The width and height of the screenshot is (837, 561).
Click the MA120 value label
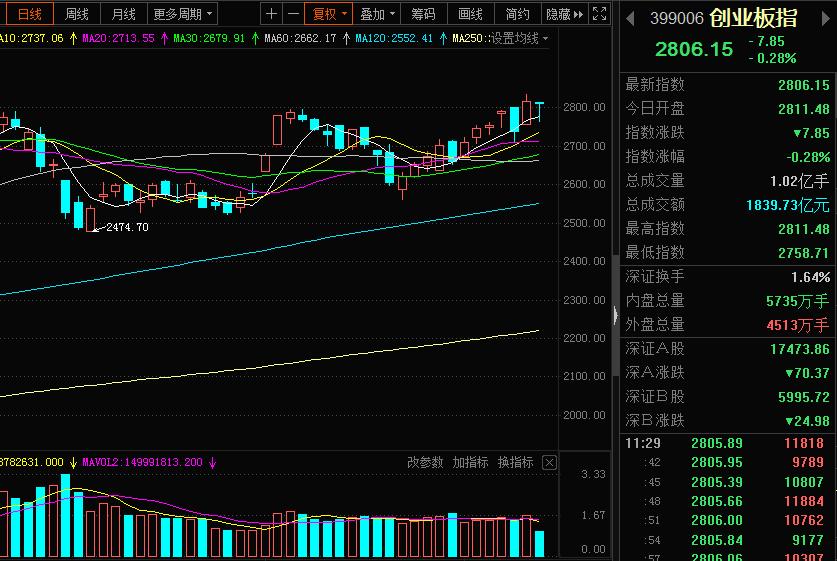(x=394, y=38)
